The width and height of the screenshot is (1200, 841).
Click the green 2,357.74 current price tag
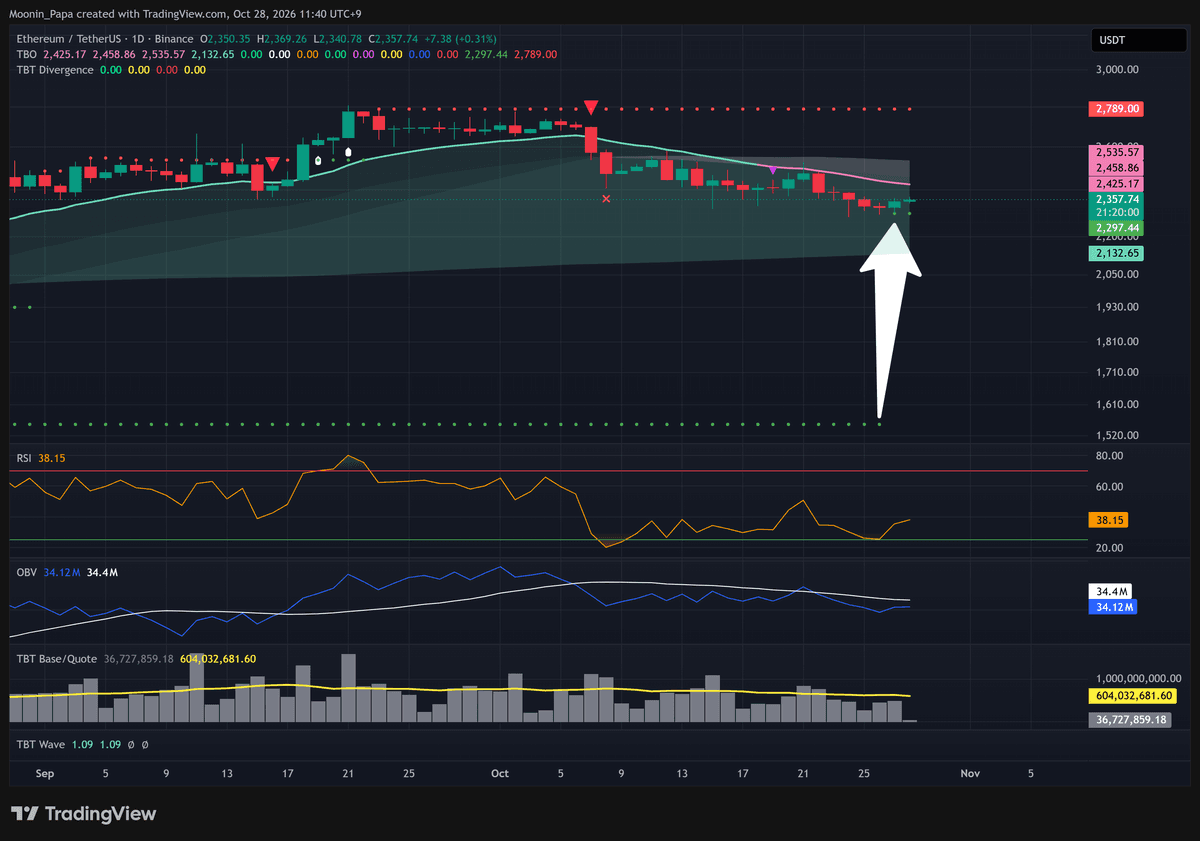(x=1117, y=199)
